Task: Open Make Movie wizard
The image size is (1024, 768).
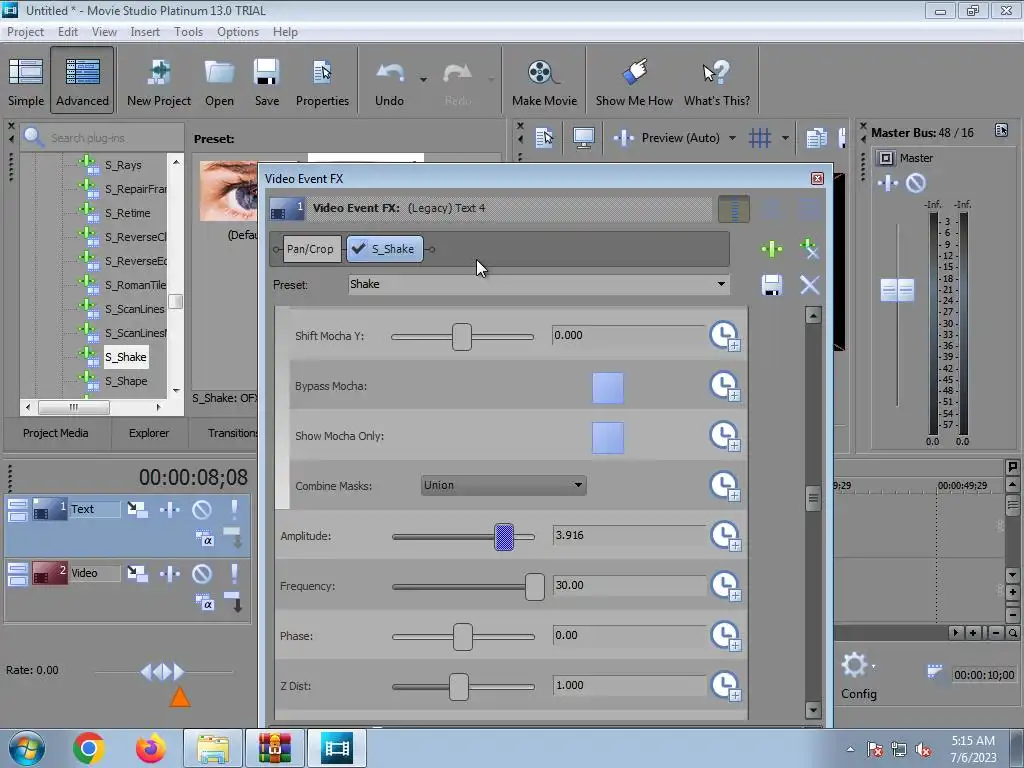Action: (544, 82)
